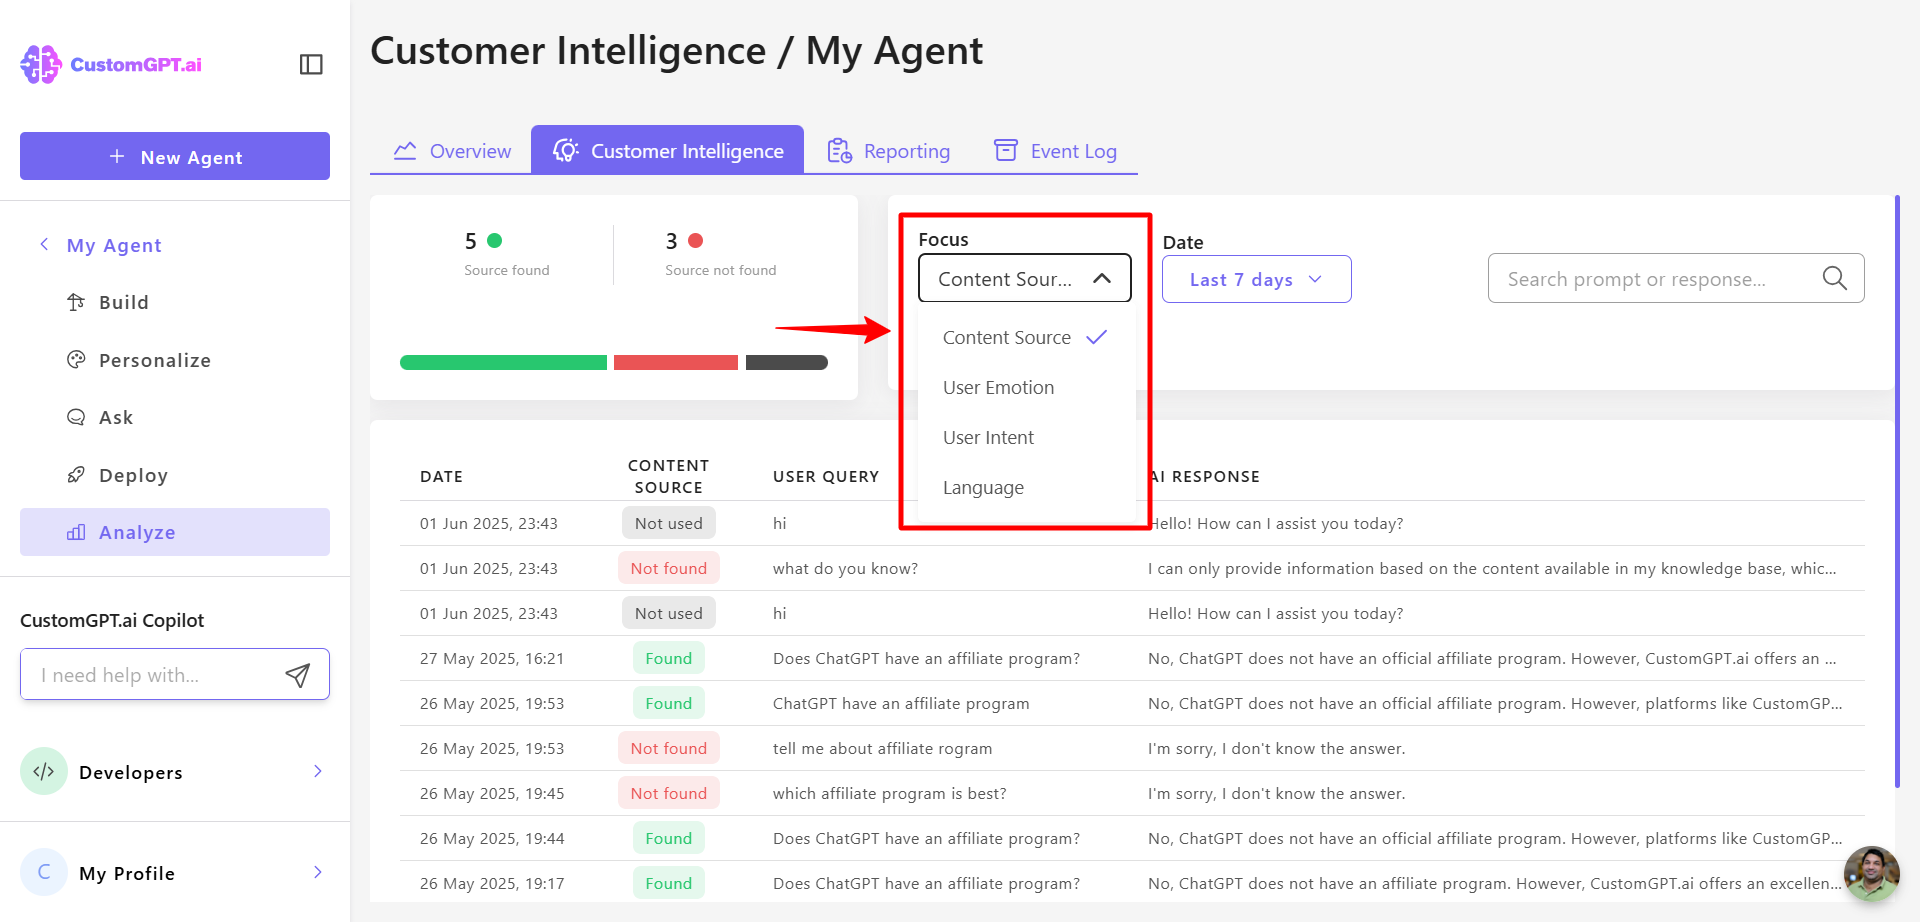Open the Personalize menu item
The height and width of the screenshot is (922, 1920).
(175, 360)
